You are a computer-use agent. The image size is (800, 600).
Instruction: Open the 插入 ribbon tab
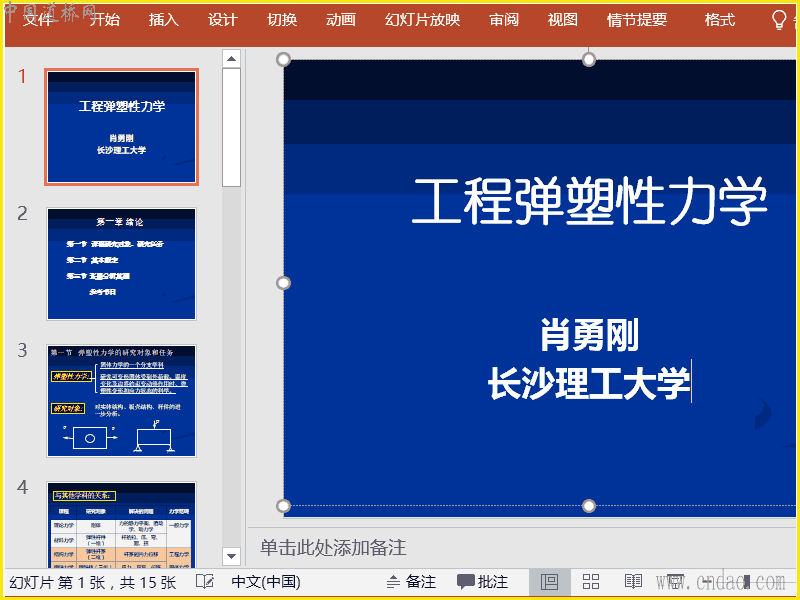coord(163,20)
